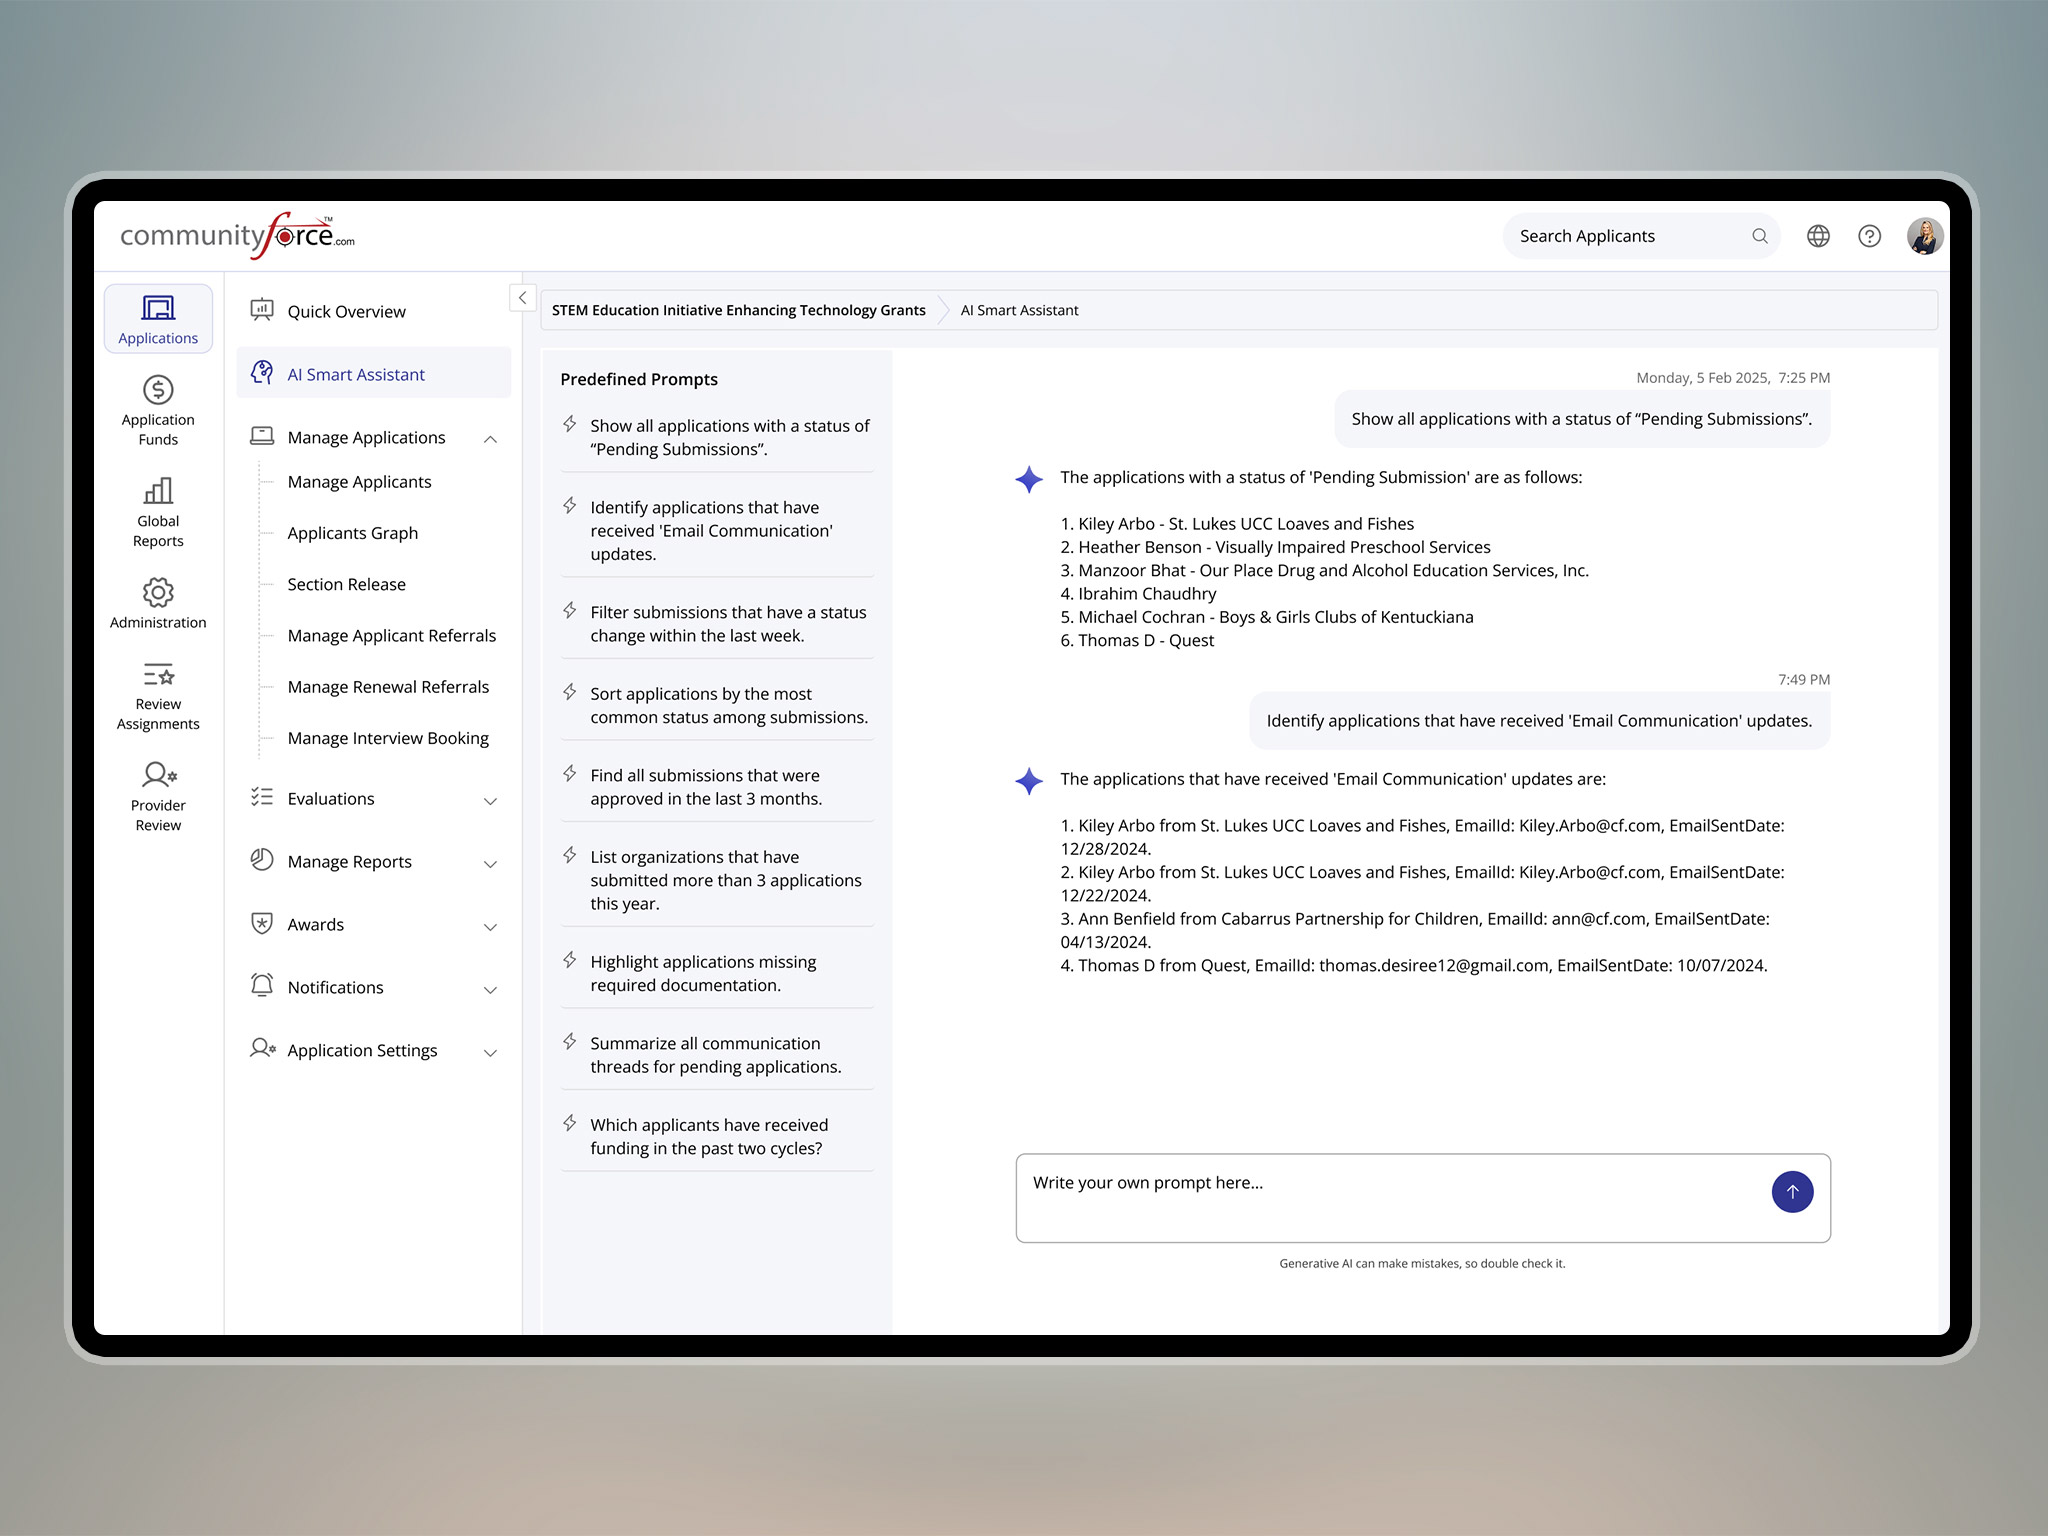This screenshot has width=2048, height=1536.
Task: Open Administration gear icon
Action: [158, 593]
